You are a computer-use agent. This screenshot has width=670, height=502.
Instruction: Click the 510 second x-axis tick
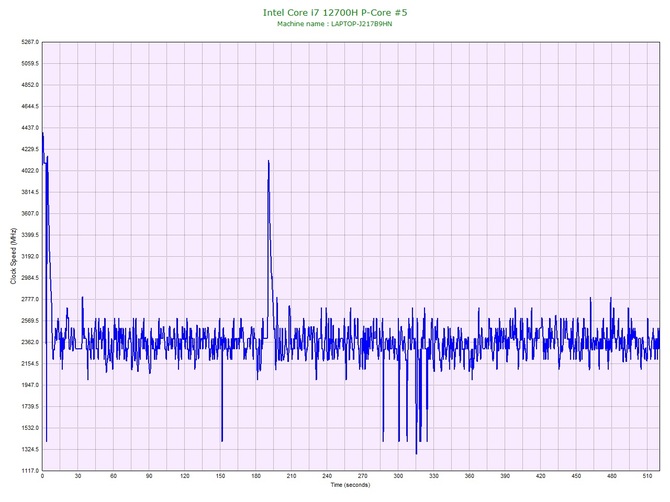(x=647, y=476)
